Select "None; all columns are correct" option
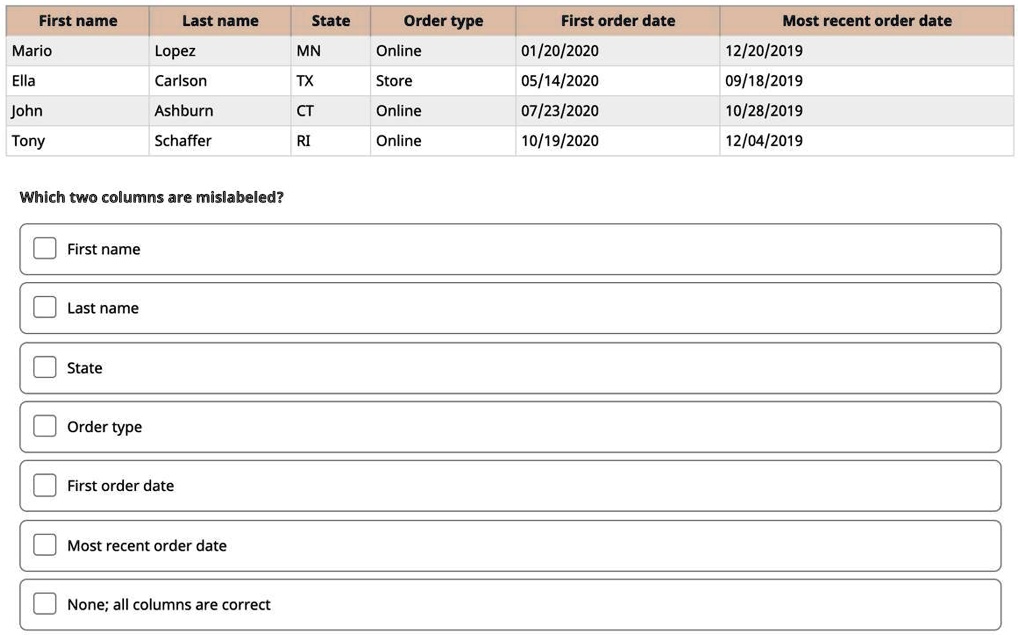 pyautogui.click(x=44, y=603)
